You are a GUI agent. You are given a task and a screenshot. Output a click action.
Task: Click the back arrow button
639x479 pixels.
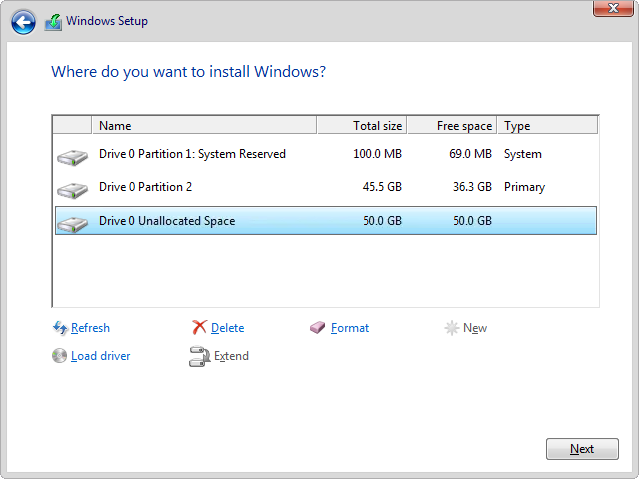(24, 21)
